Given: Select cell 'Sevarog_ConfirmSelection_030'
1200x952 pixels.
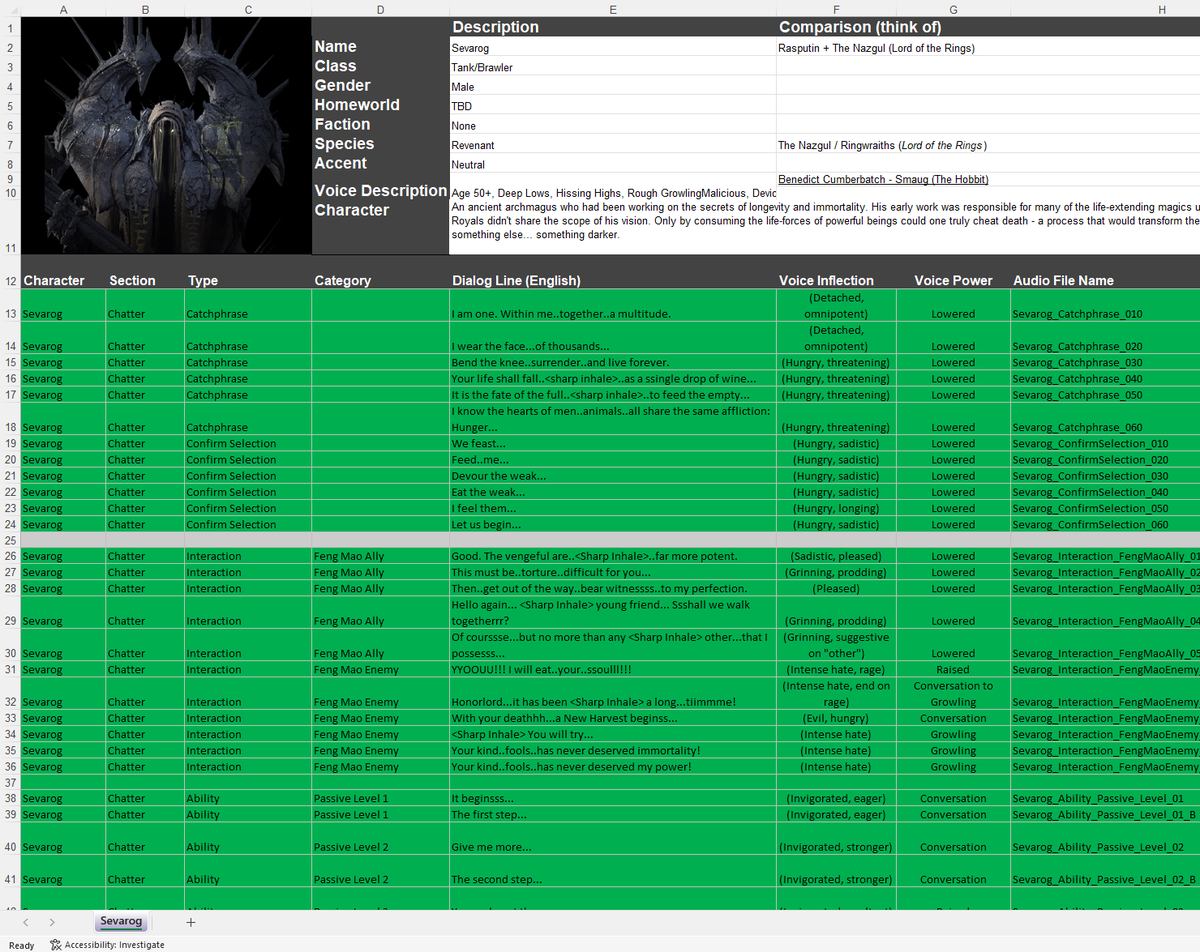Looking at the screenshot, I should coord(1105,476).
